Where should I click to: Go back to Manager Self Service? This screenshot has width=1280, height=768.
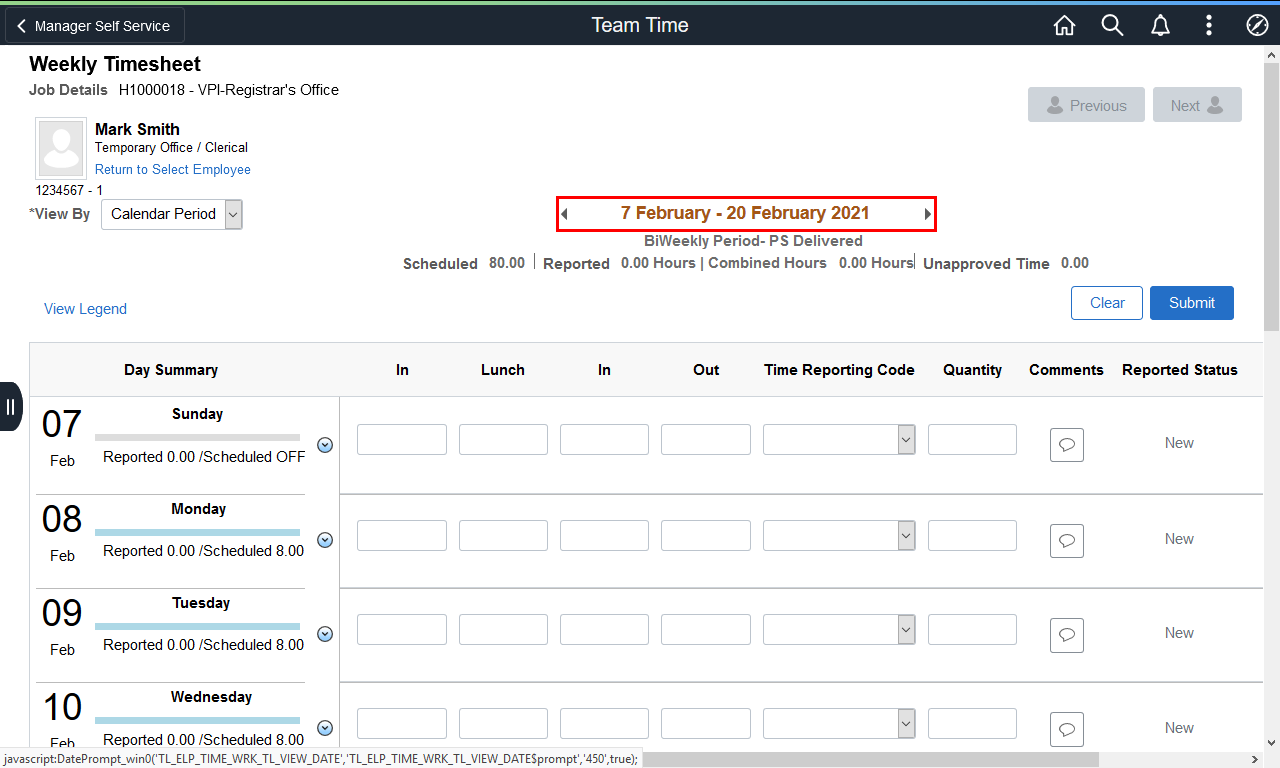coord(95,26)
